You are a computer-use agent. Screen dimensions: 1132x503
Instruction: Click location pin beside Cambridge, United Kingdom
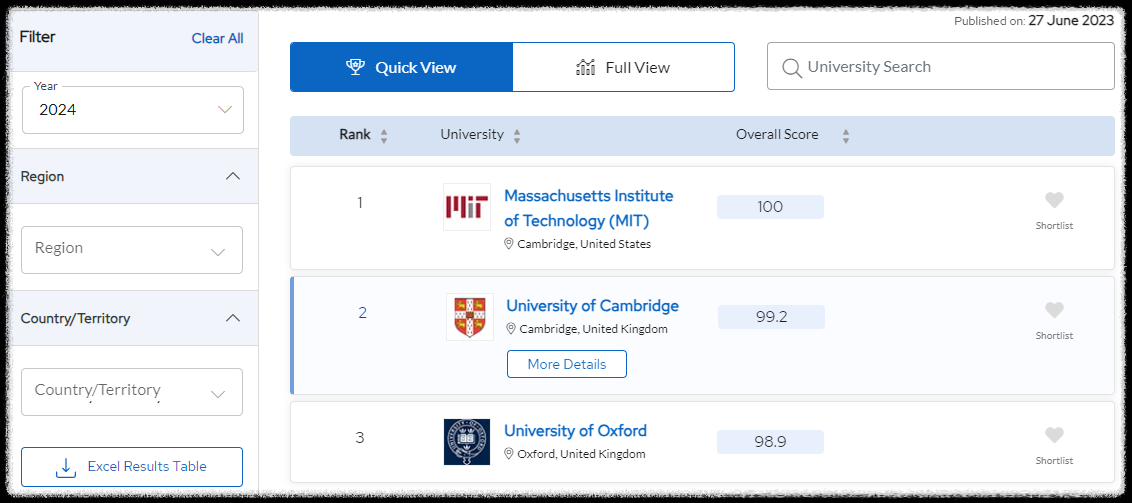pos(511,329)
